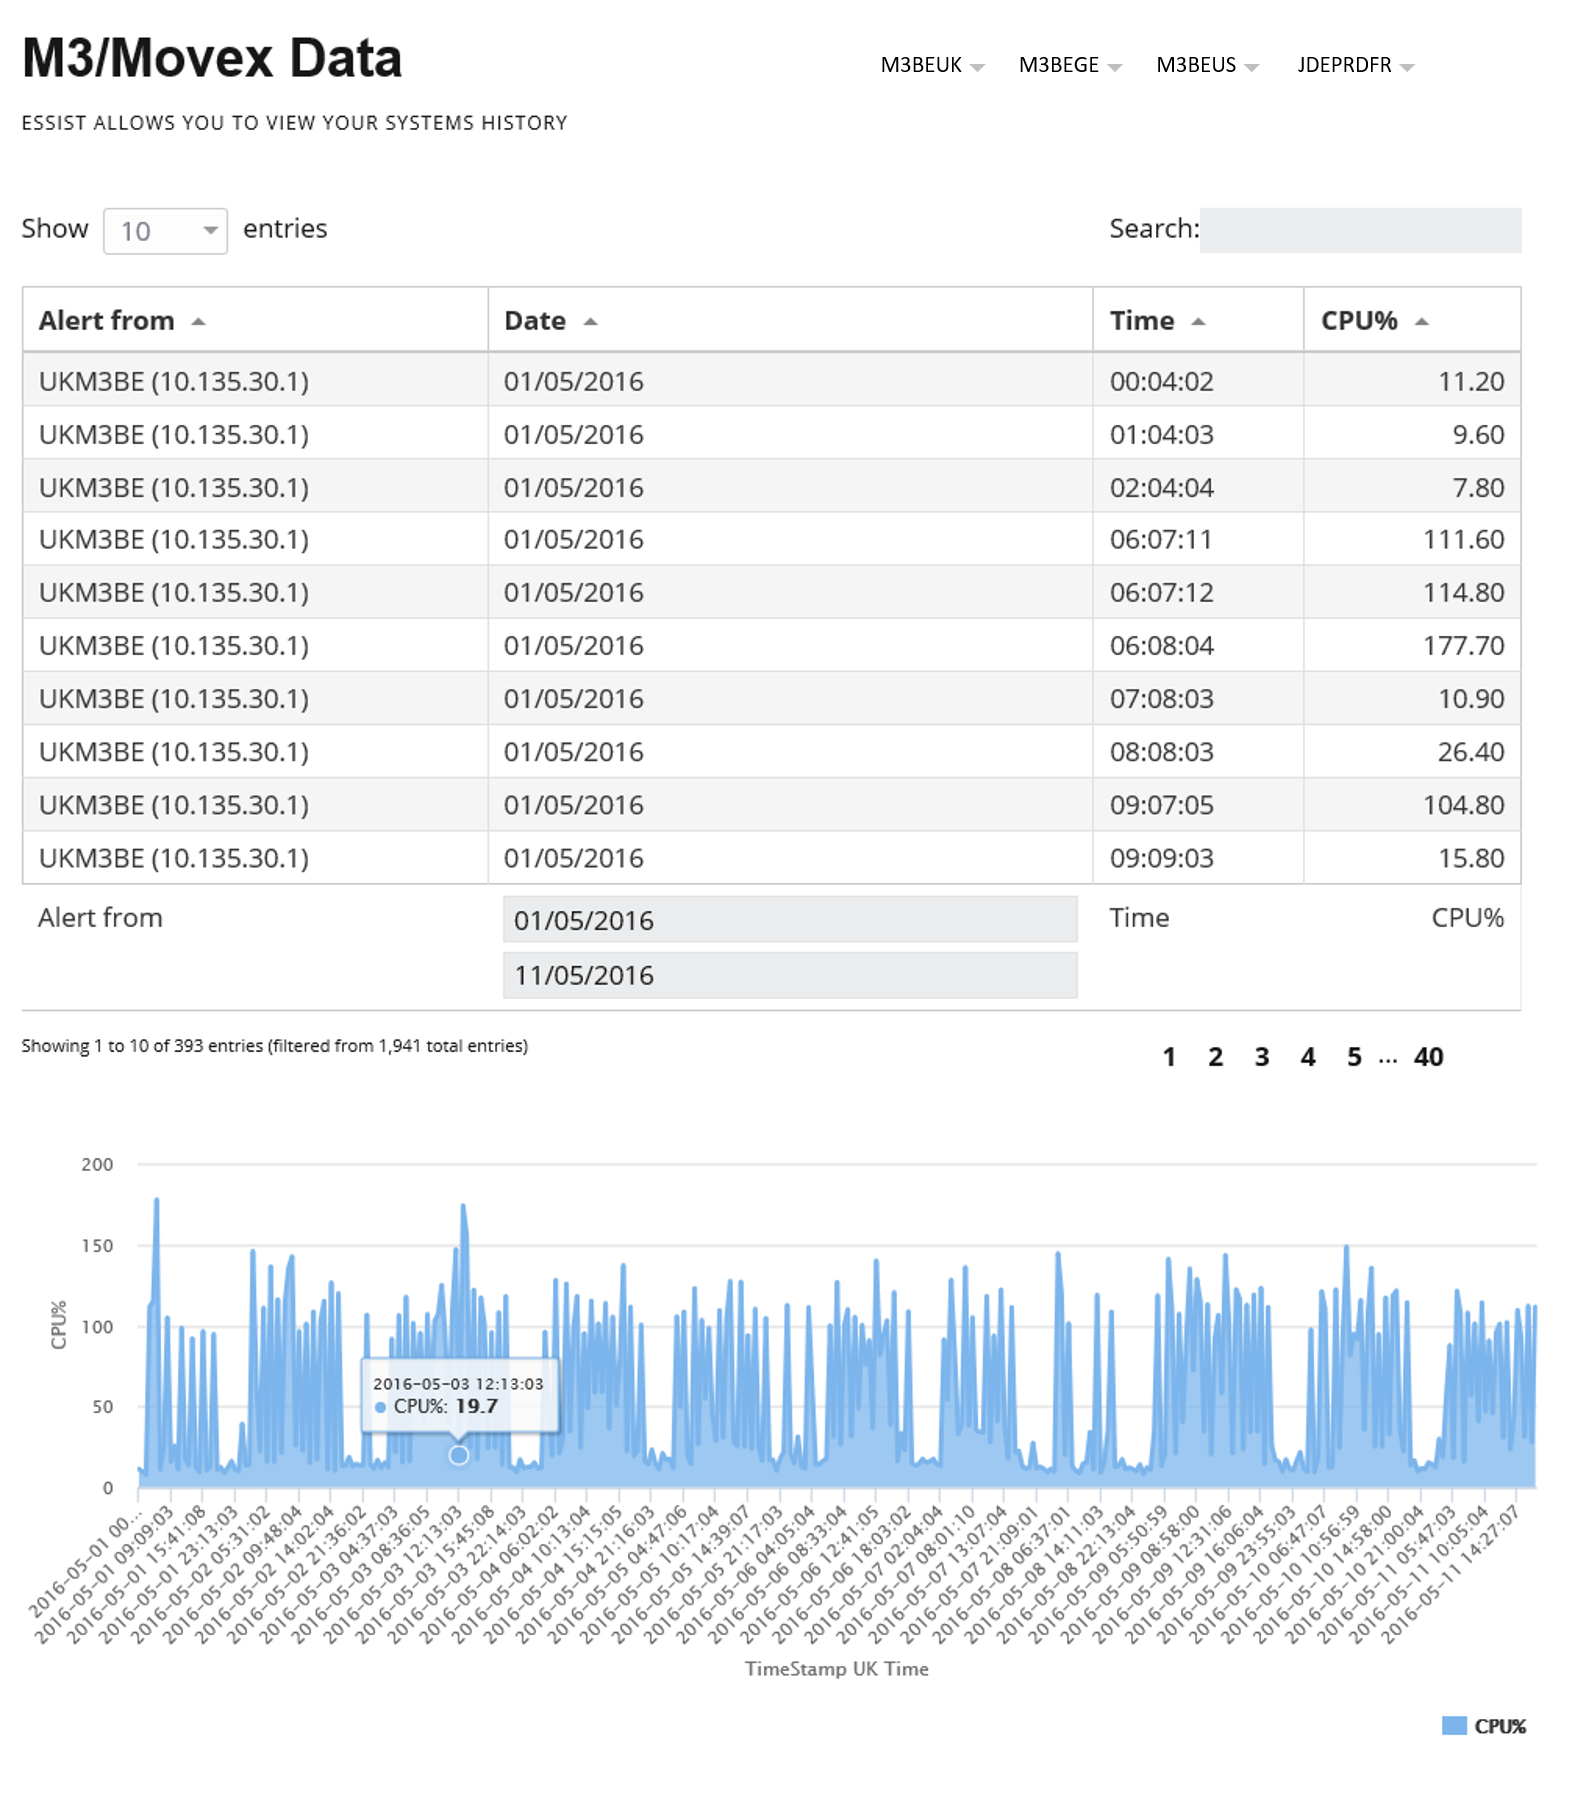Select the CPU% cell 104.80
Screen dimensions: 1575x1799
click(1412, 805)
